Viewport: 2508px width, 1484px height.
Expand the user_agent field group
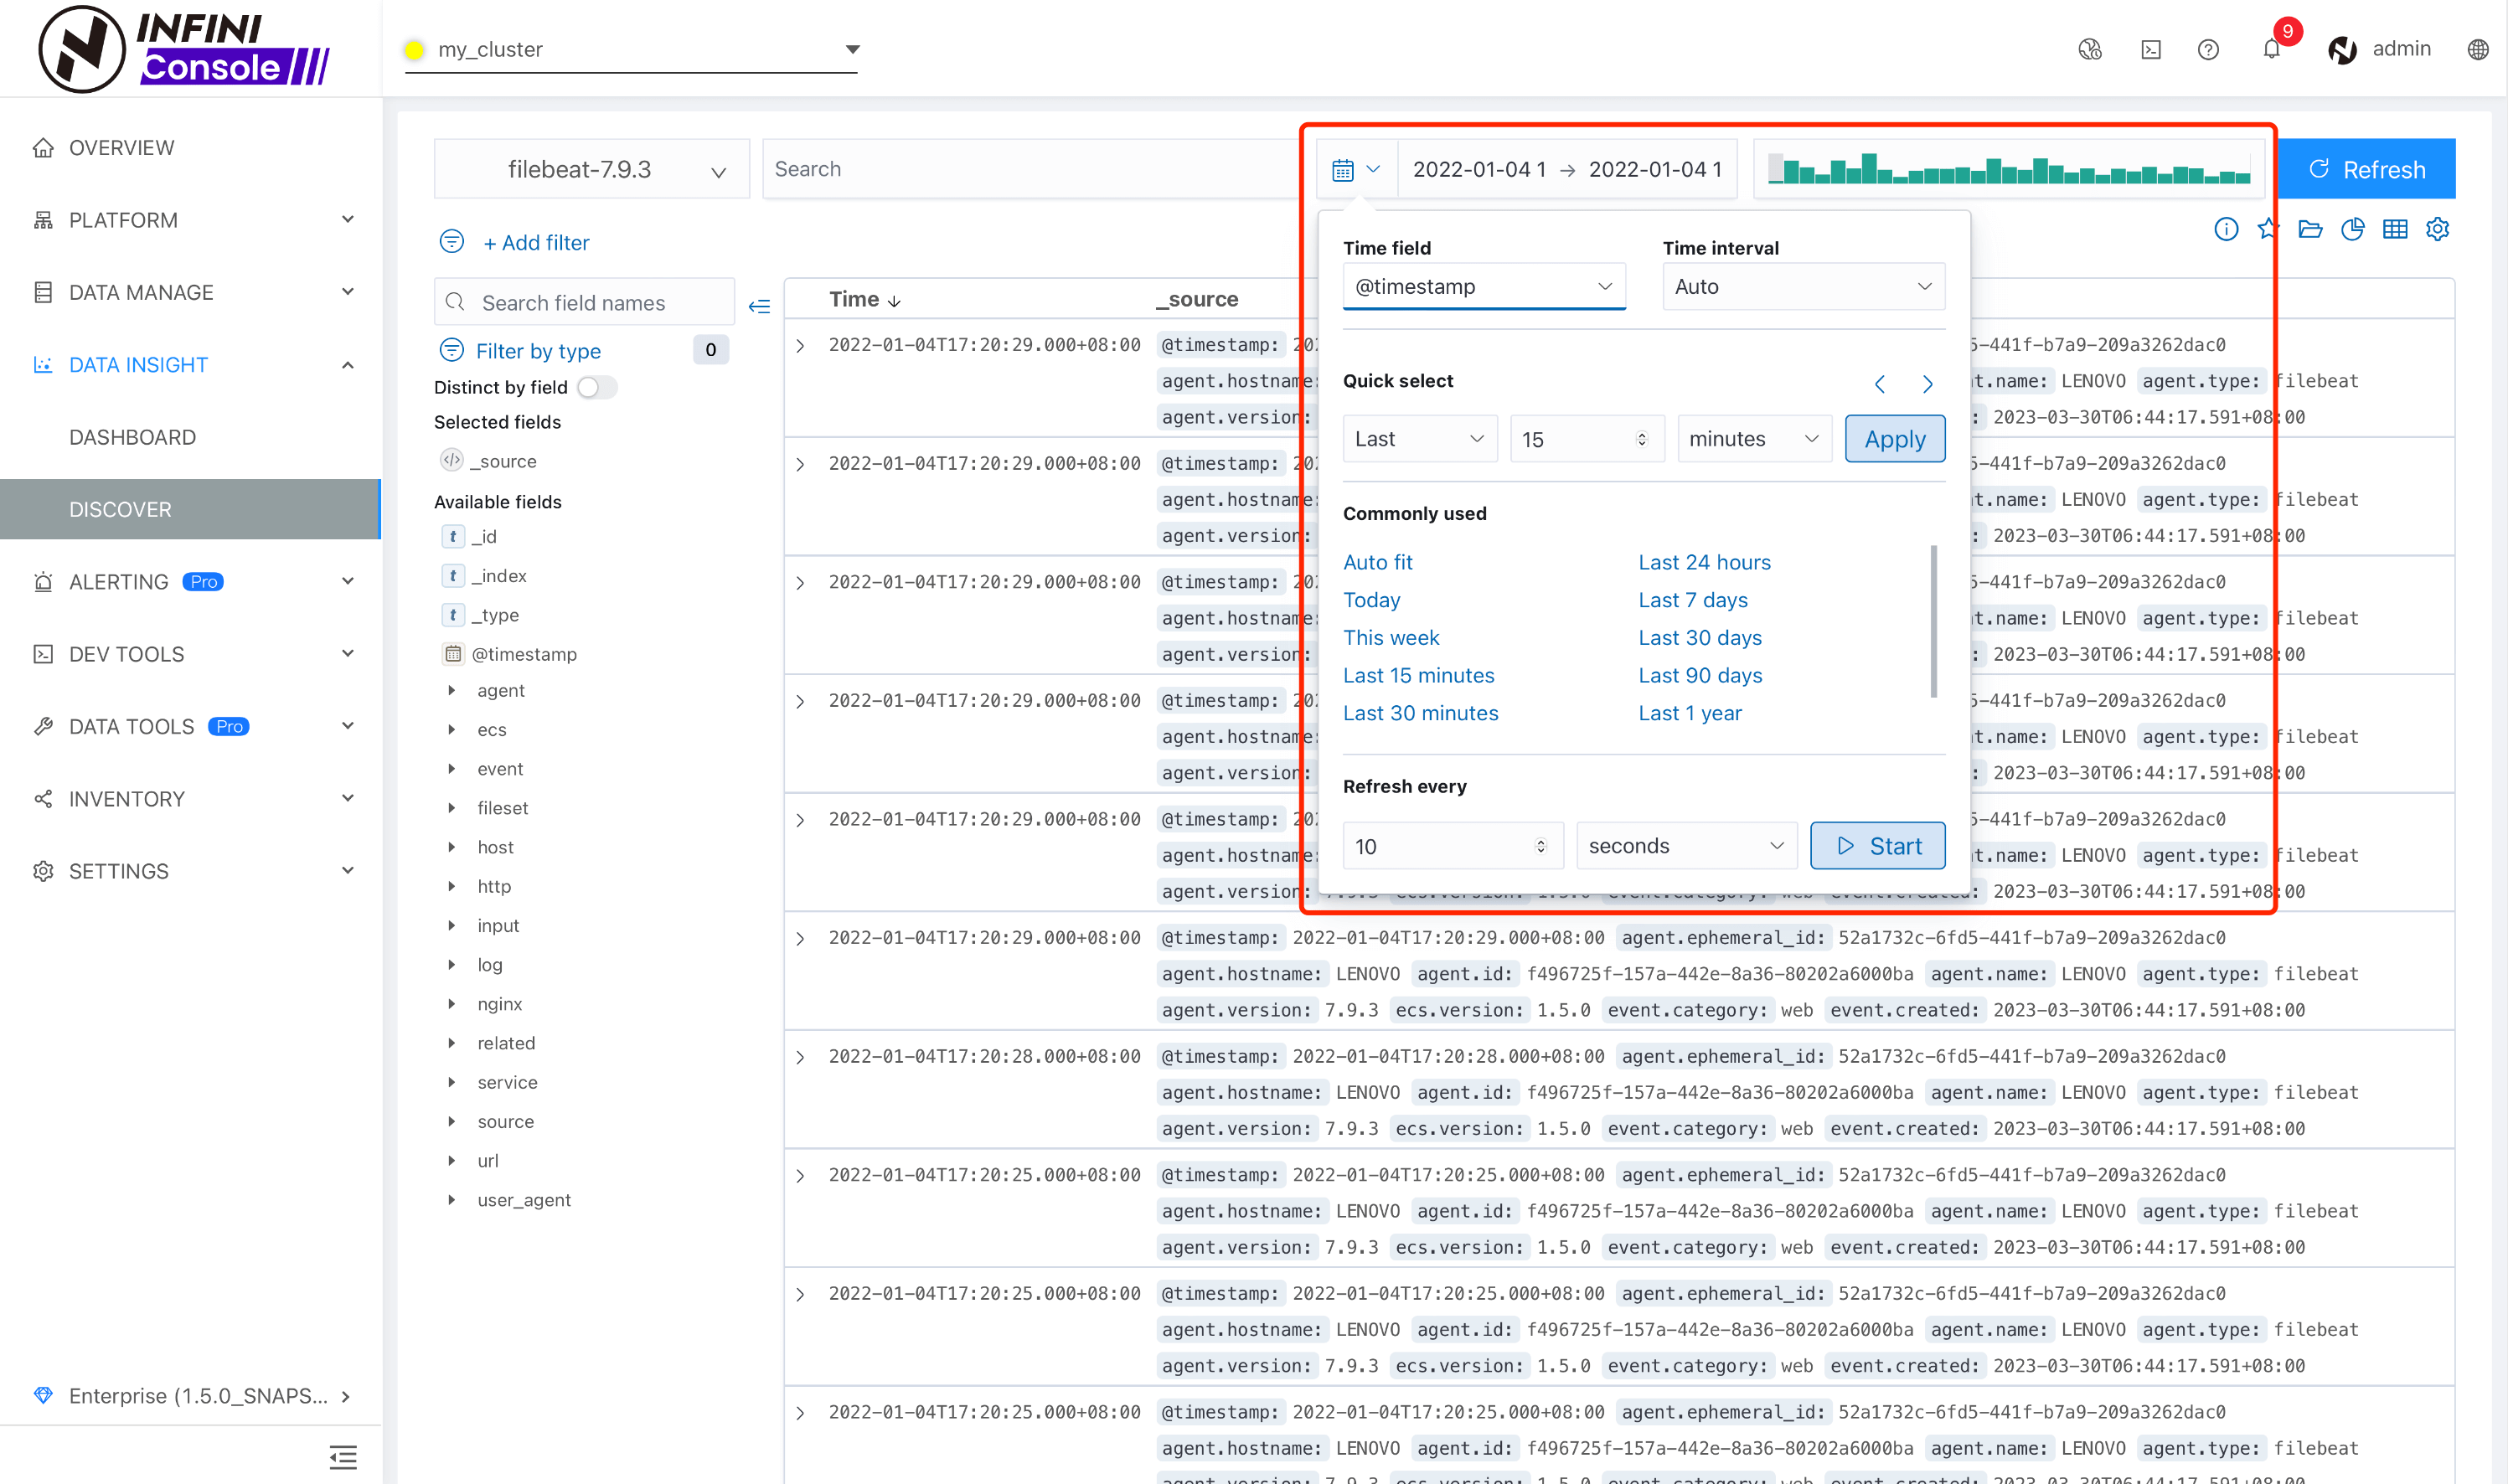(x=452, y=1199)
